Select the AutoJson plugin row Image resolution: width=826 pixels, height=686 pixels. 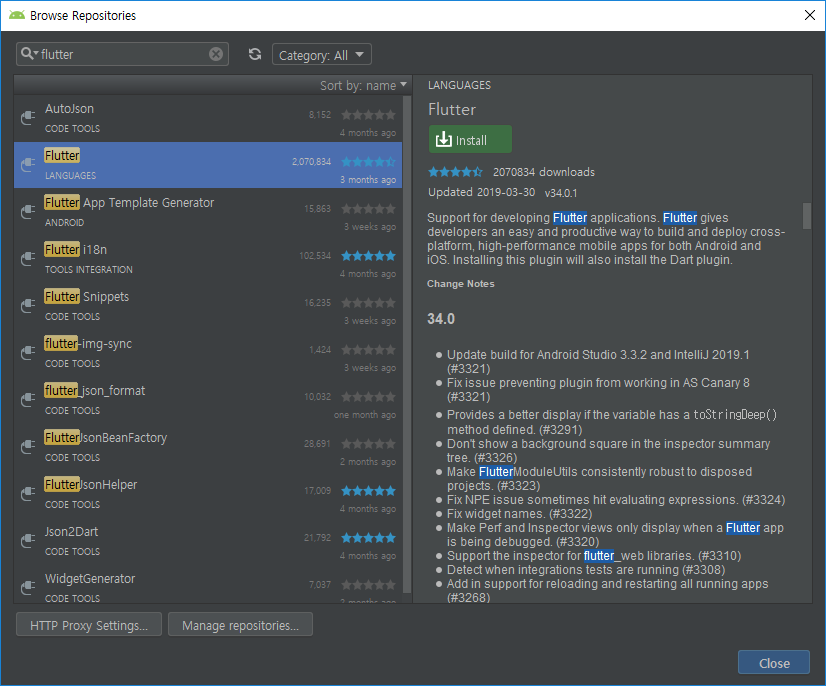(208, 119)
